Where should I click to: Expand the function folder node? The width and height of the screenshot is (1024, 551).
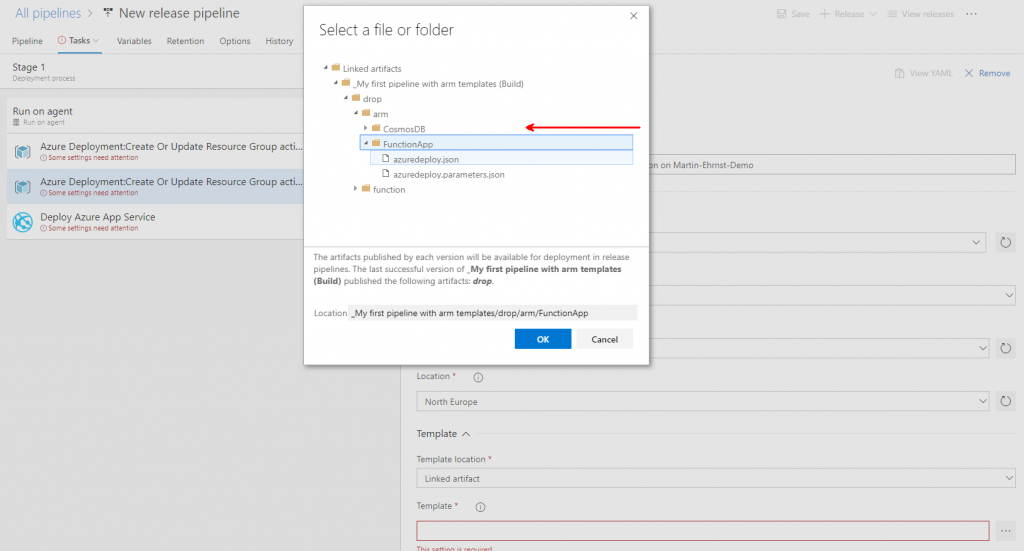coord(356,189)
